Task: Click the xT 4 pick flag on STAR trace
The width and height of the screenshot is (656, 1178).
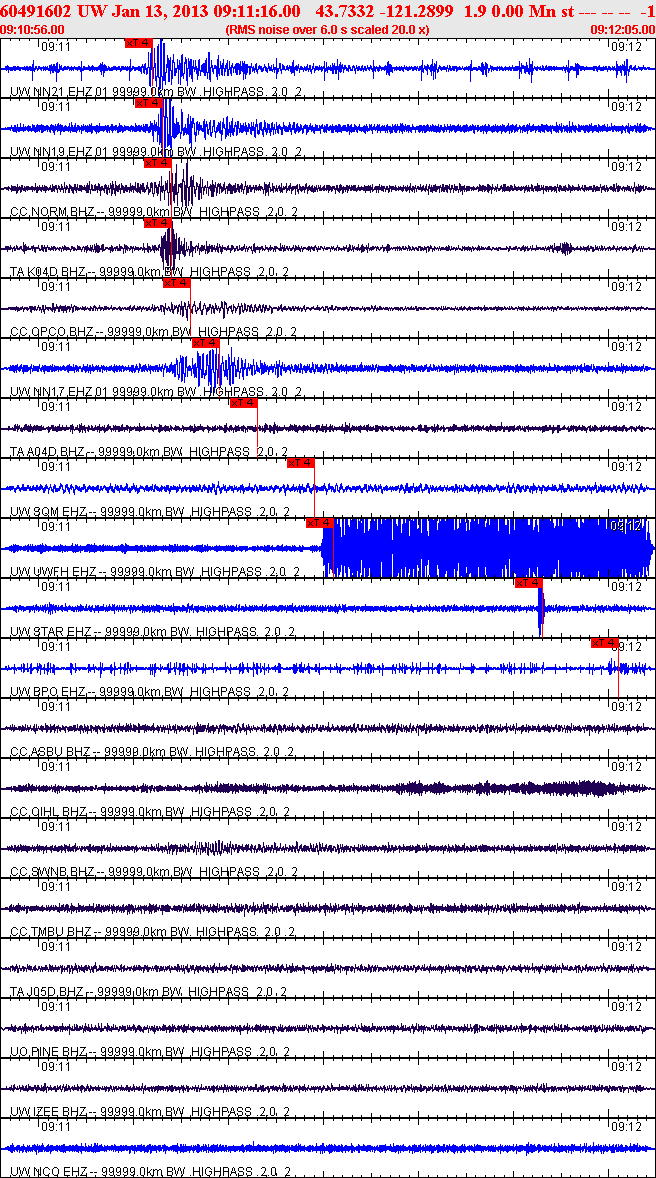Action: (528, 584)
